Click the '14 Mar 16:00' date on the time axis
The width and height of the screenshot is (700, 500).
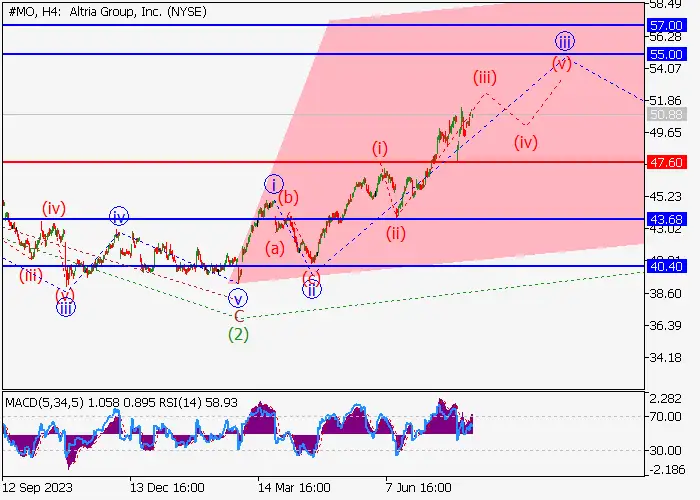[x=295, y=488]
